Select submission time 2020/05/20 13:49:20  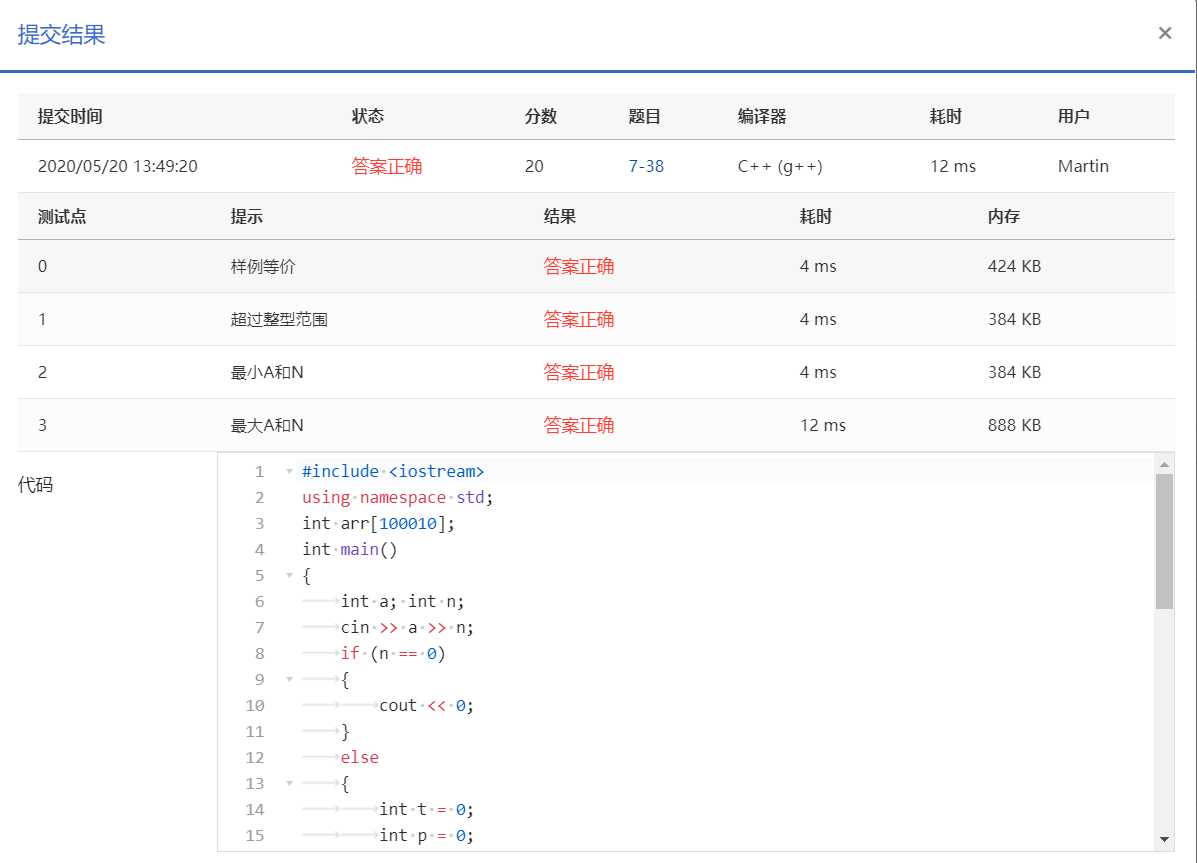click(118, 166)
